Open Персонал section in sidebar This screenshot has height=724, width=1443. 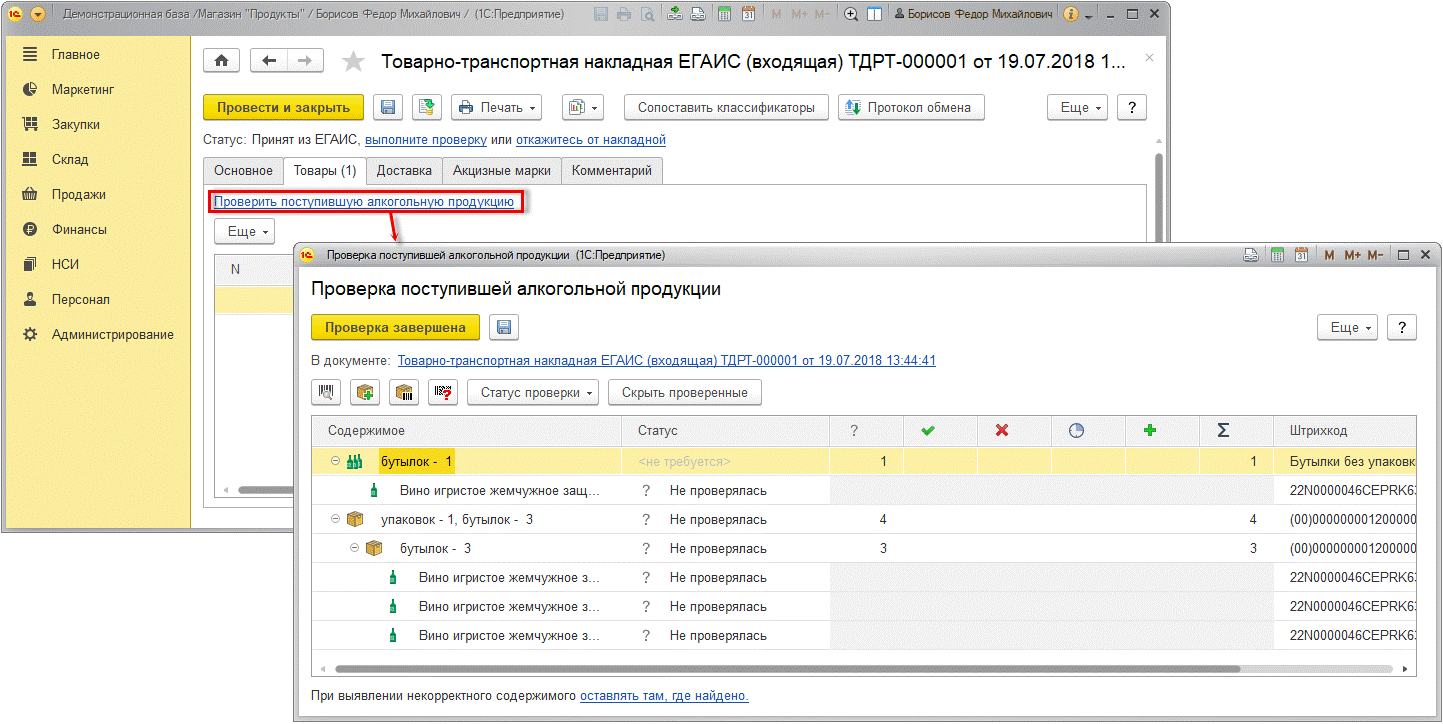coord(81,299)
